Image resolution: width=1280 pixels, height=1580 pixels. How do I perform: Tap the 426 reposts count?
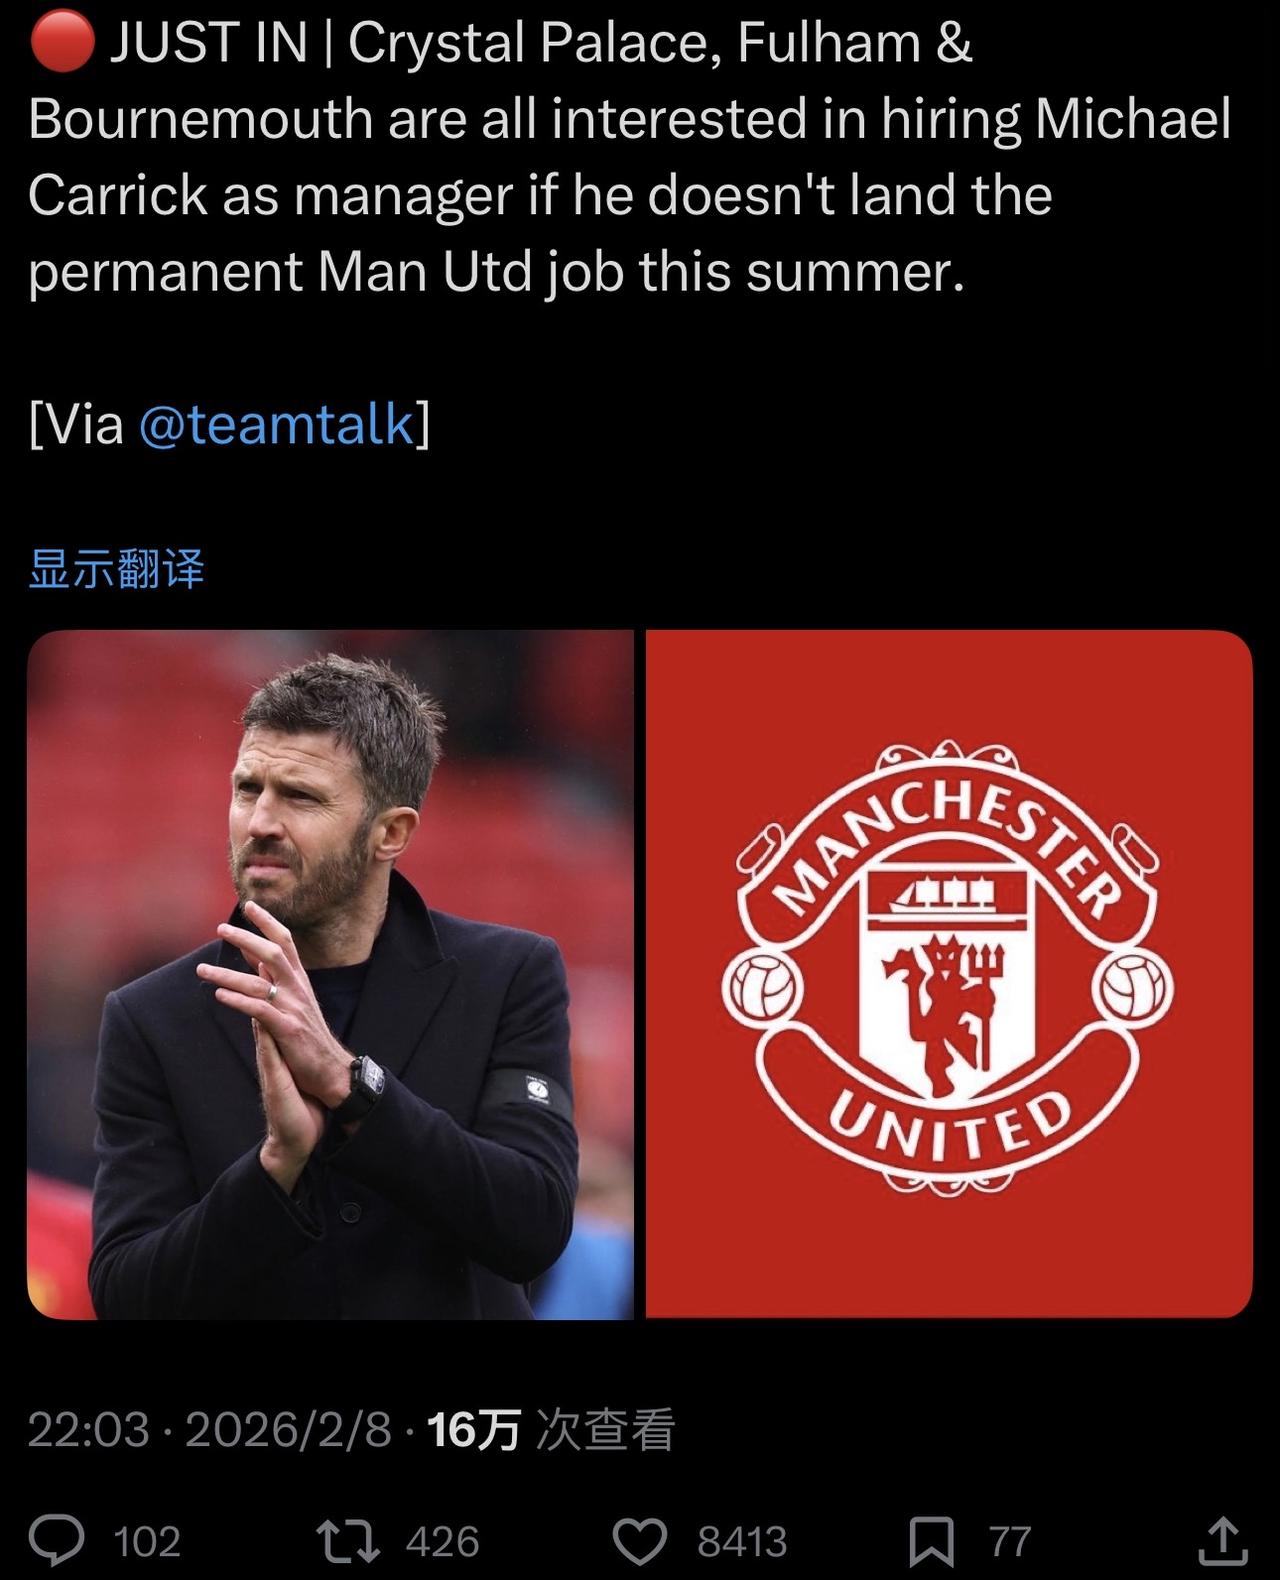click(442, 1542)
